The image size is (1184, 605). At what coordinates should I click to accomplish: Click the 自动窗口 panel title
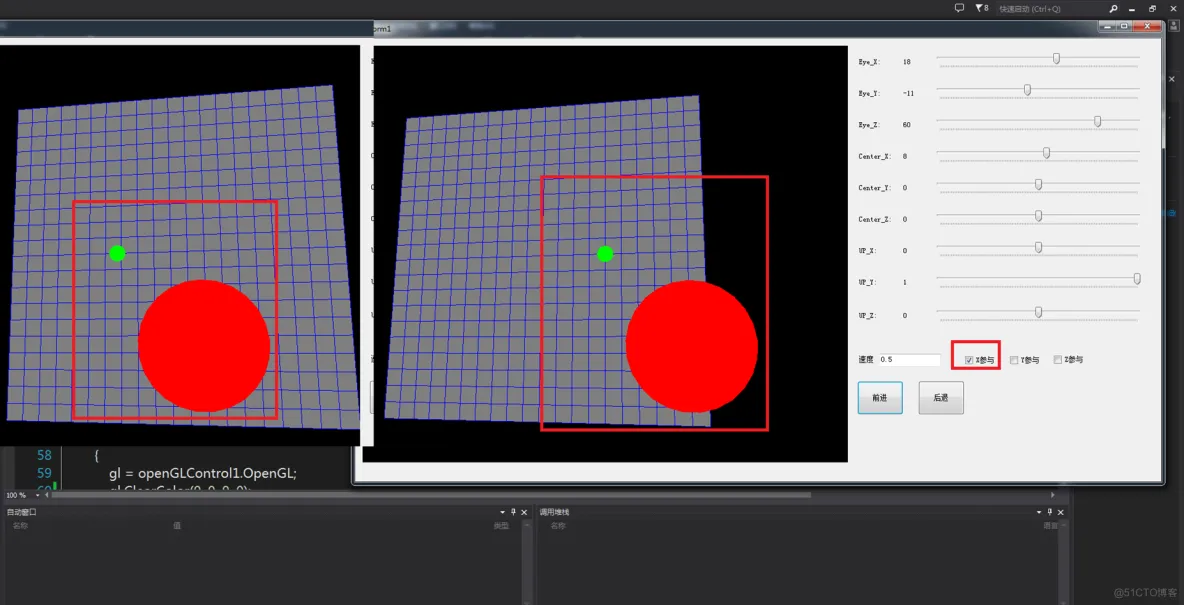(x=22, y=512)
